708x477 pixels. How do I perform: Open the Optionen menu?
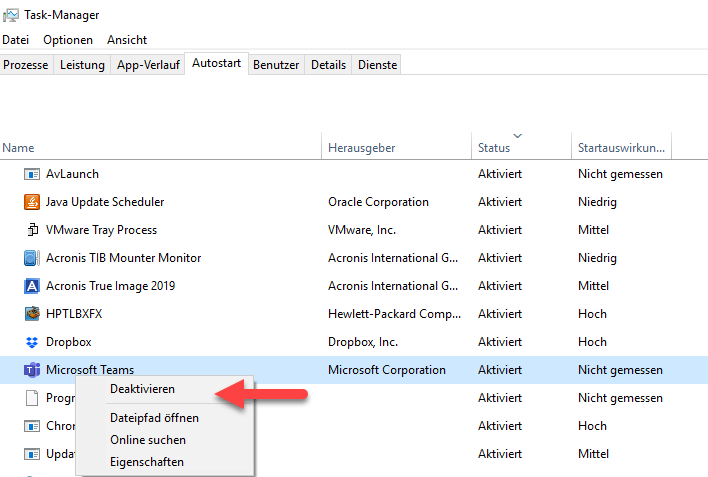coord(68,40)
